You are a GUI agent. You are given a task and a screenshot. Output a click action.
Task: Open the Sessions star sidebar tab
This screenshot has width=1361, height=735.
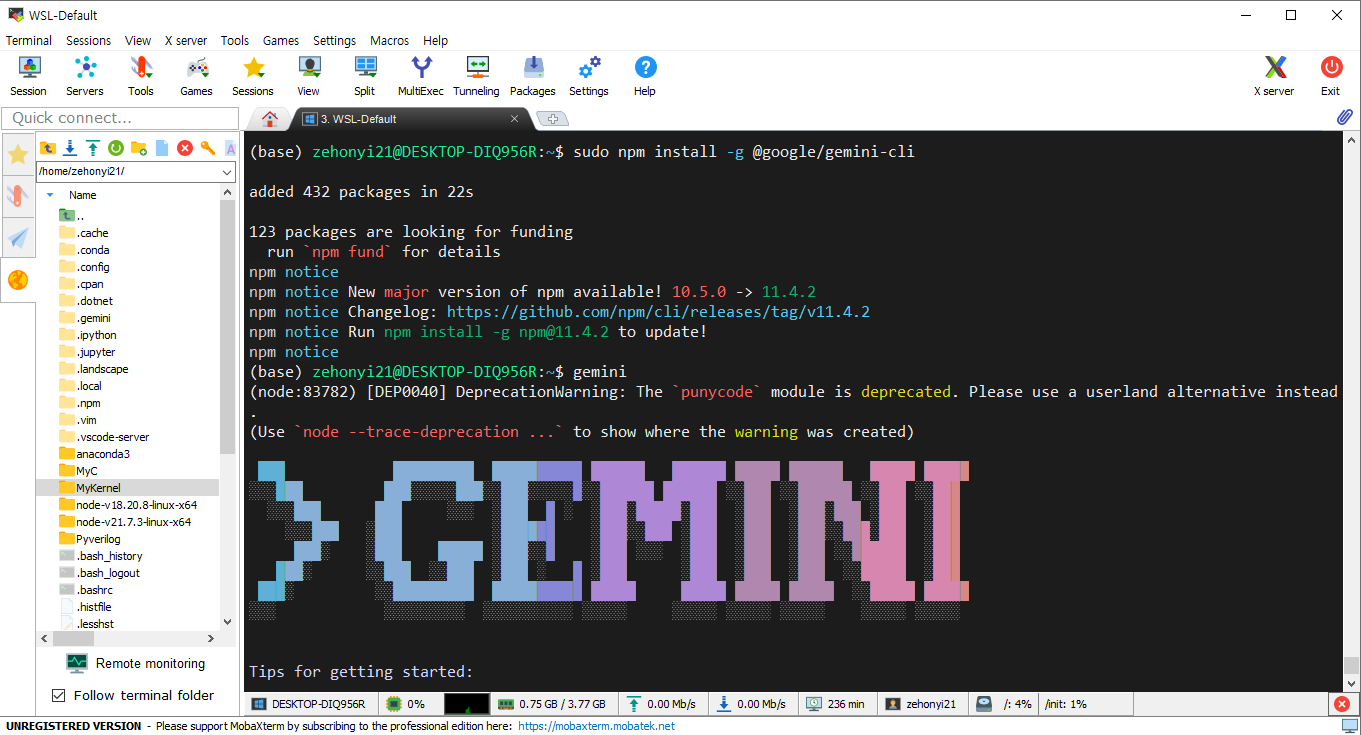(18, 154)
